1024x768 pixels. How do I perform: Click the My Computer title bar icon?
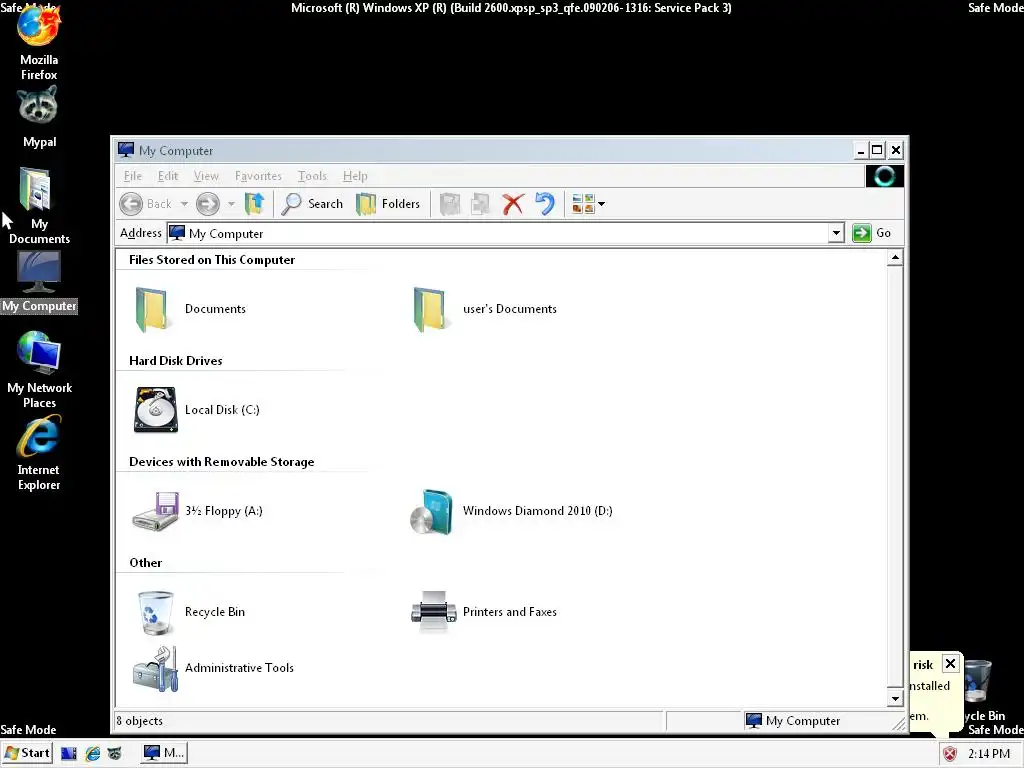pyautogui.click(x=126, y=150)
